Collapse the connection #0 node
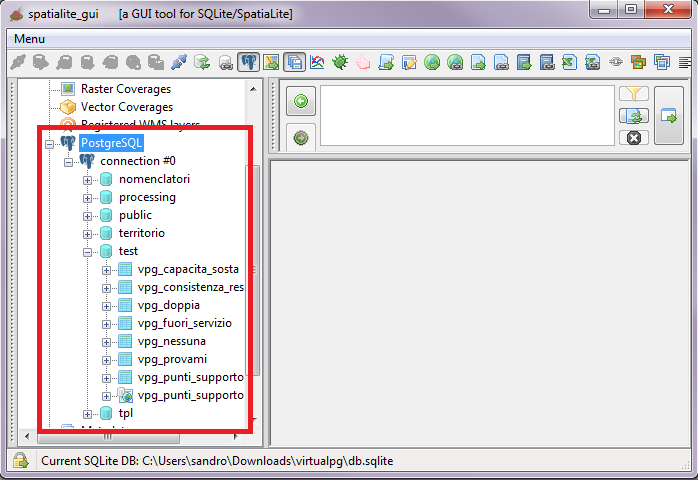The width and height of the screenshot is (698, 480). 68,162
